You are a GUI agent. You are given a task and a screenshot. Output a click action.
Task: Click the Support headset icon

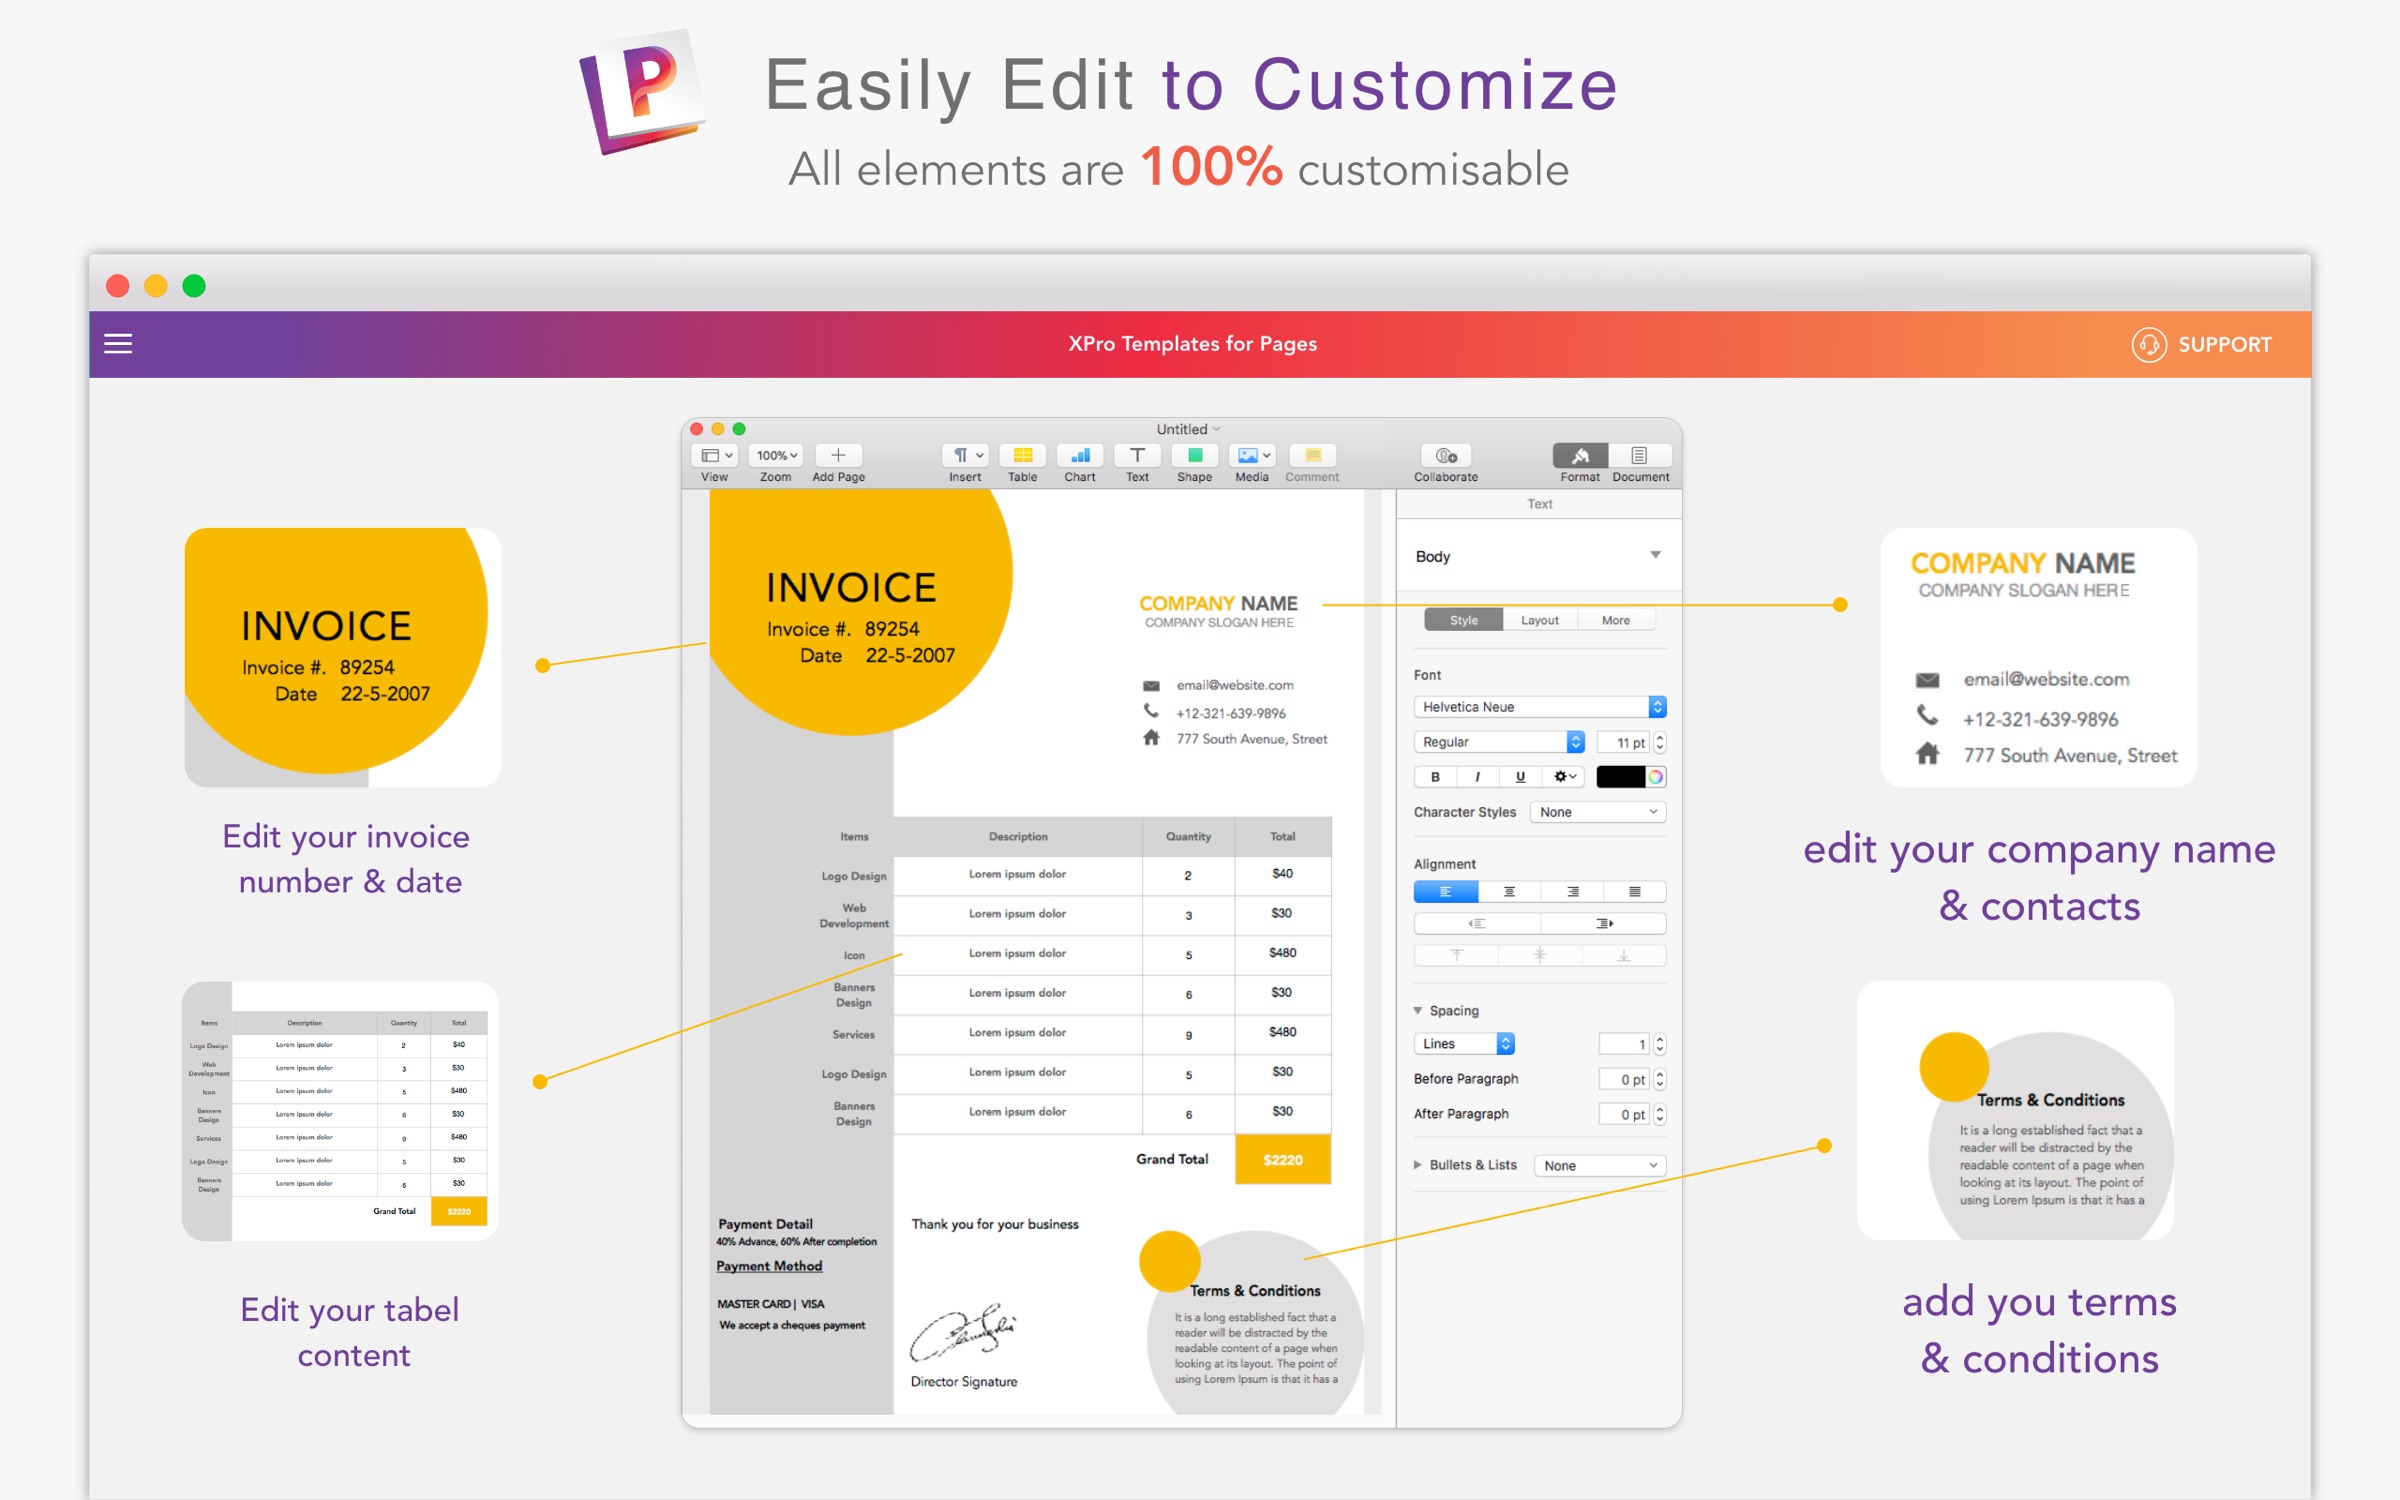pos(2148,345)
